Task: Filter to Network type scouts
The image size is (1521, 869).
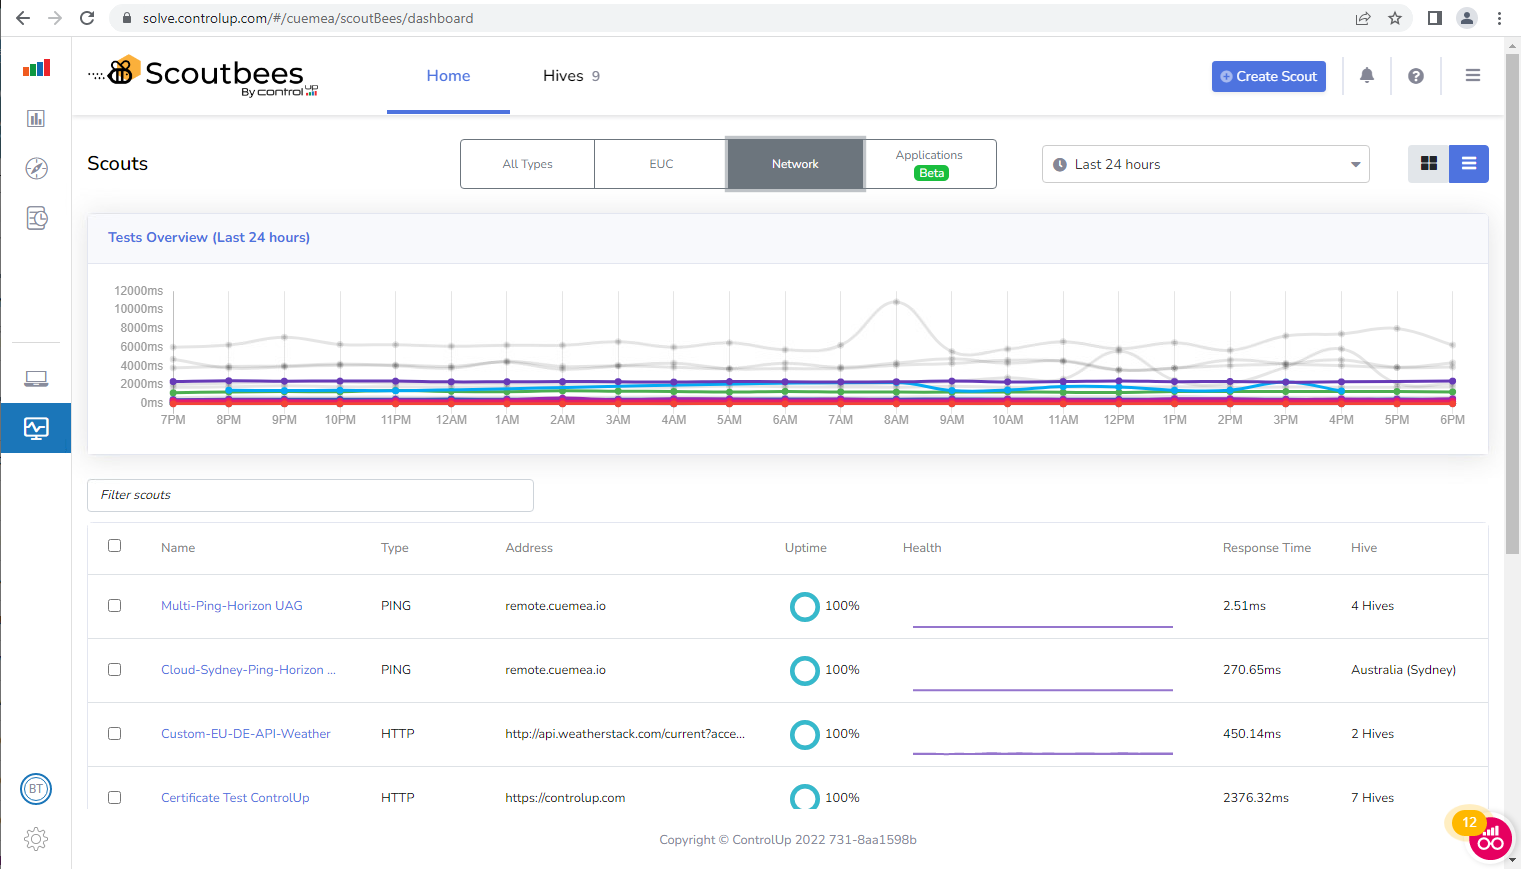Action: tap(794, 163)
